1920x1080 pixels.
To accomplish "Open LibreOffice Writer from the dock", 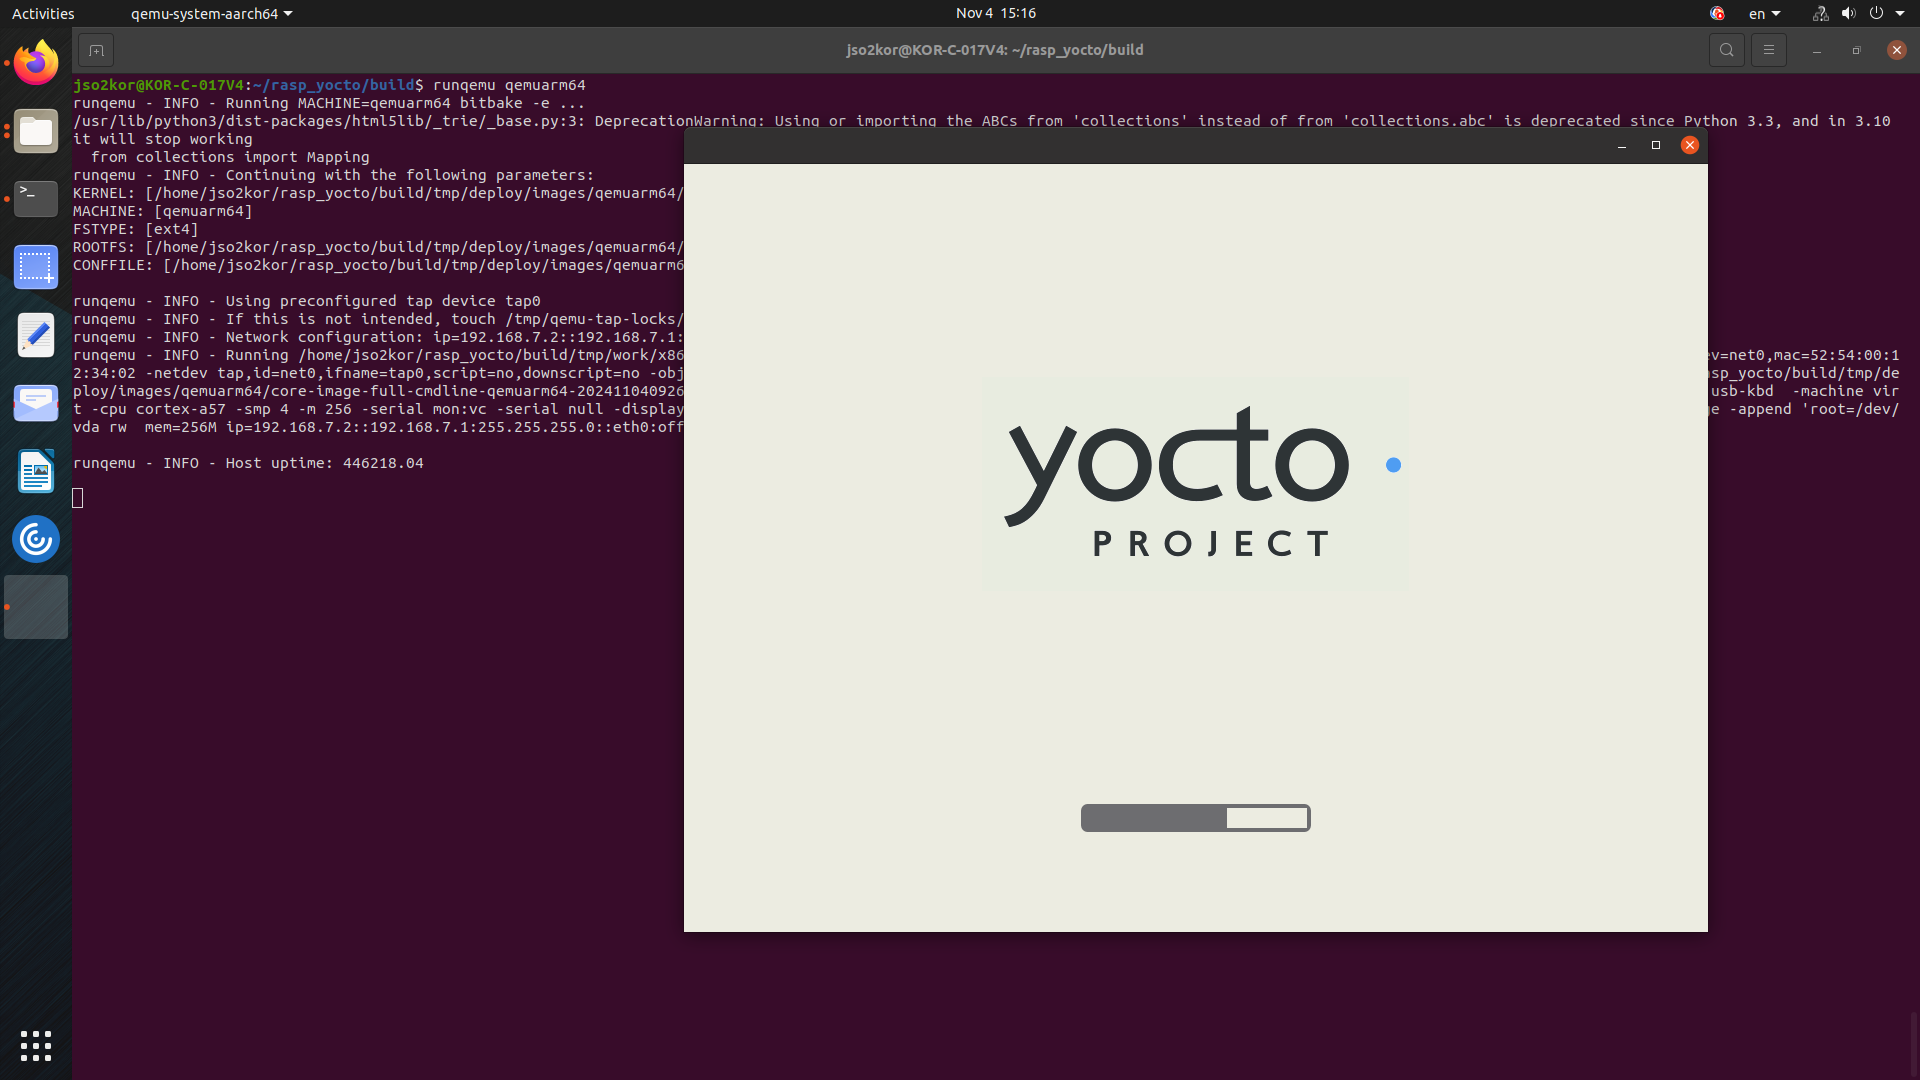I will [36, 471].
